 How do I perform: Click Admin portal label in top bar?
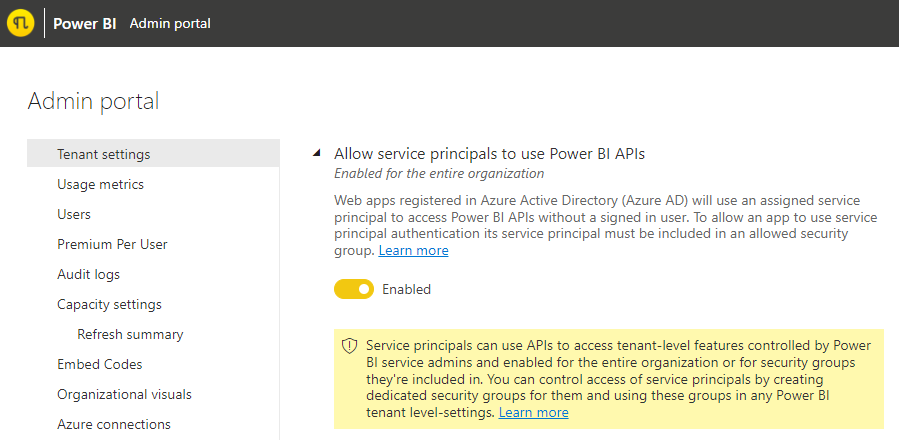pyautogui.click(x=170, y=23)
